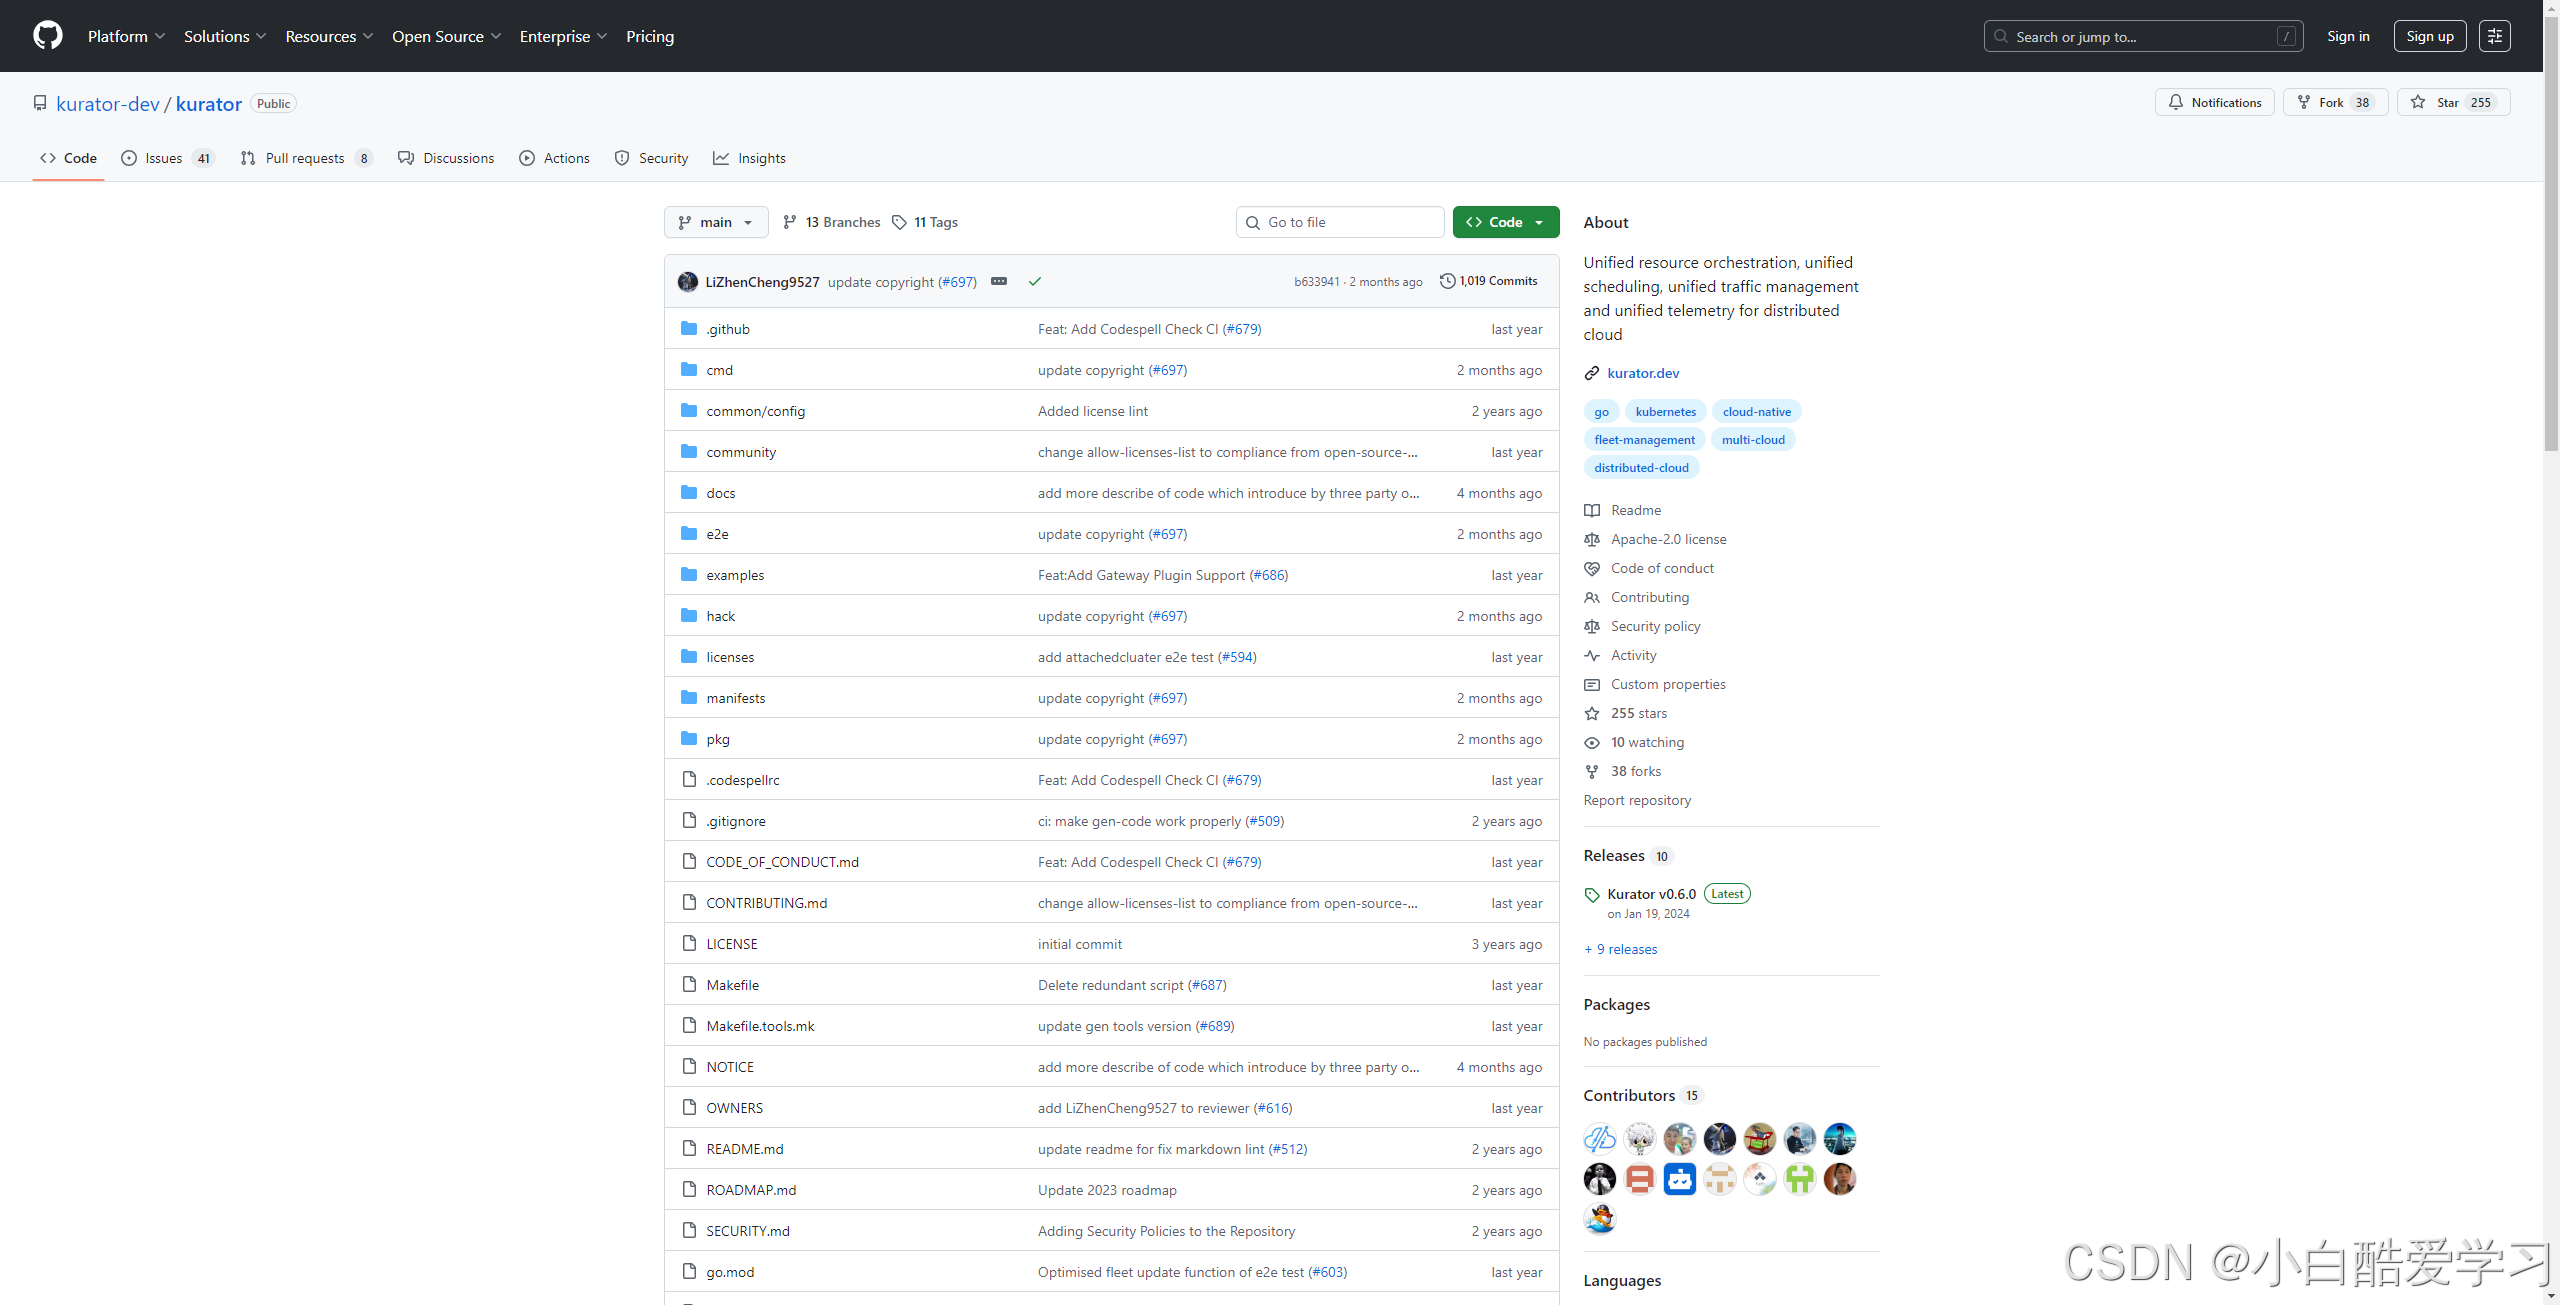Open the top-right global navigation menu icon

point(2494,36)
